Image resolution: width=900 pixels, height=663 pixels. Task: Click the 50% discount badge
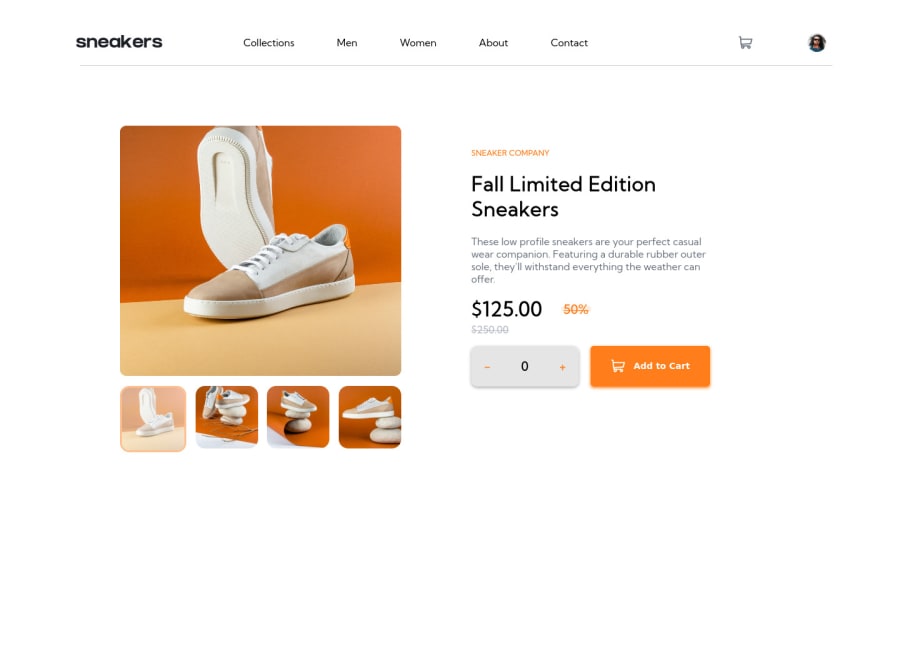576,309
